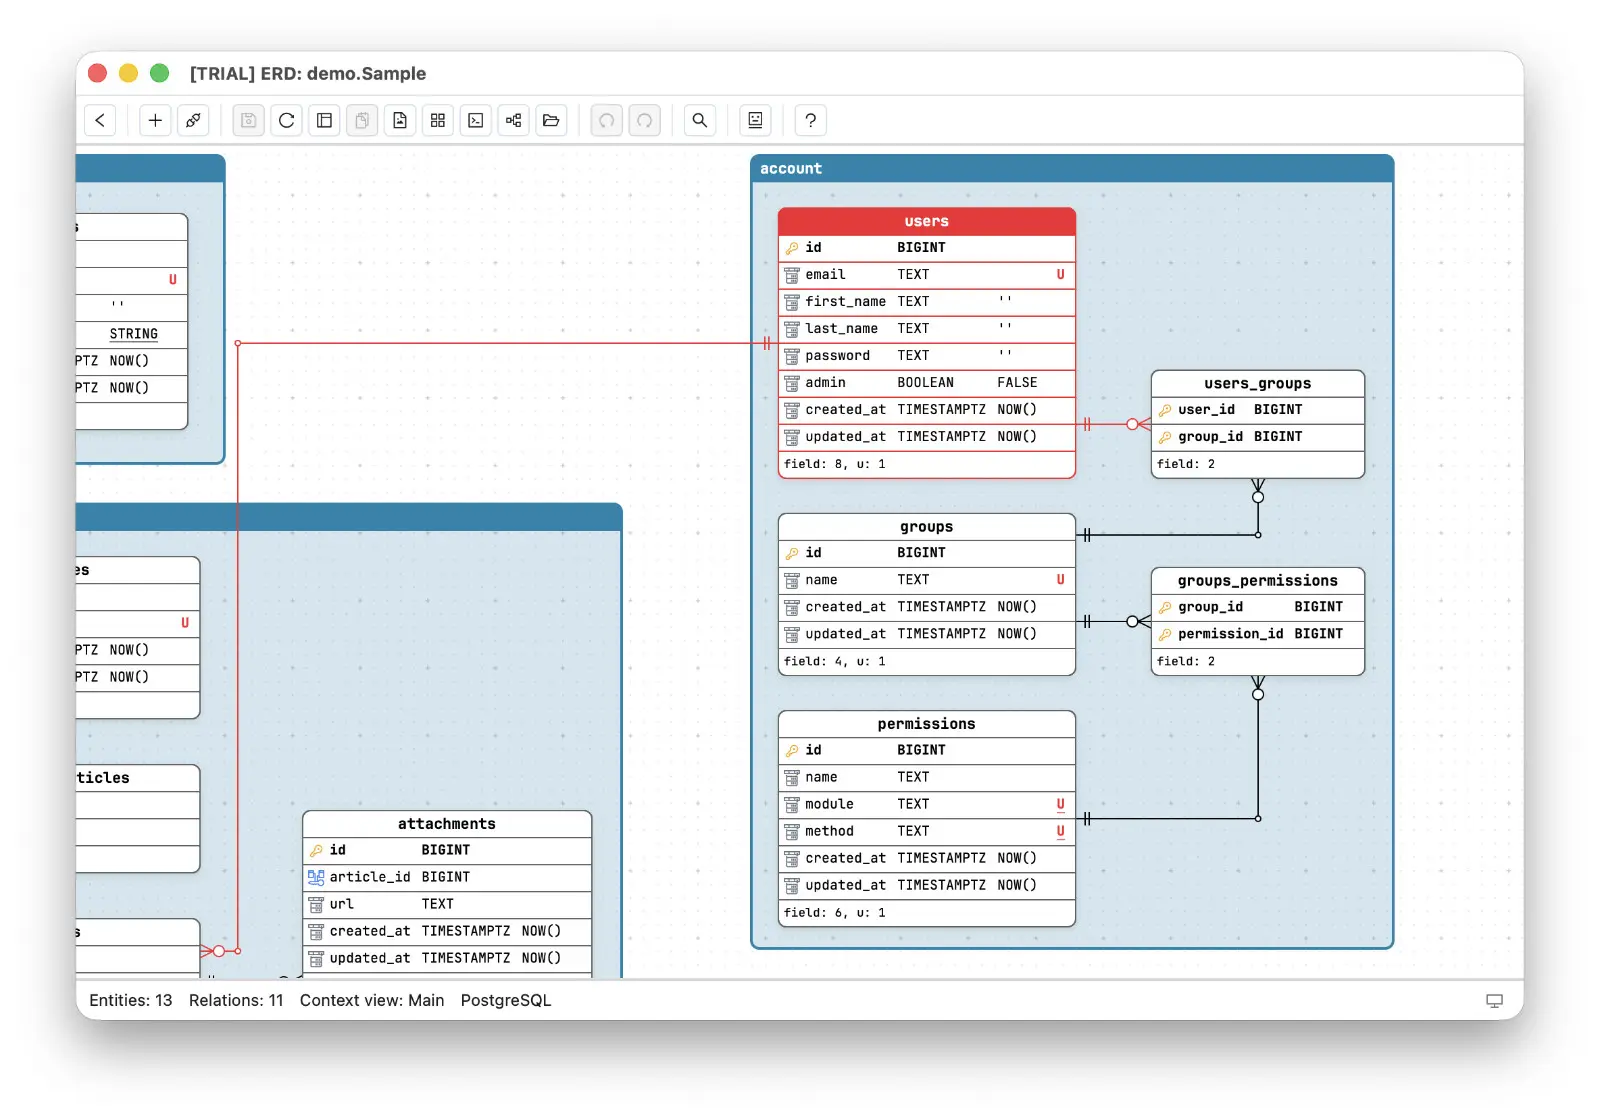Click the back arrow toolbar button
Screen dimensions: 1600x1120
click(x=100, y=120)
